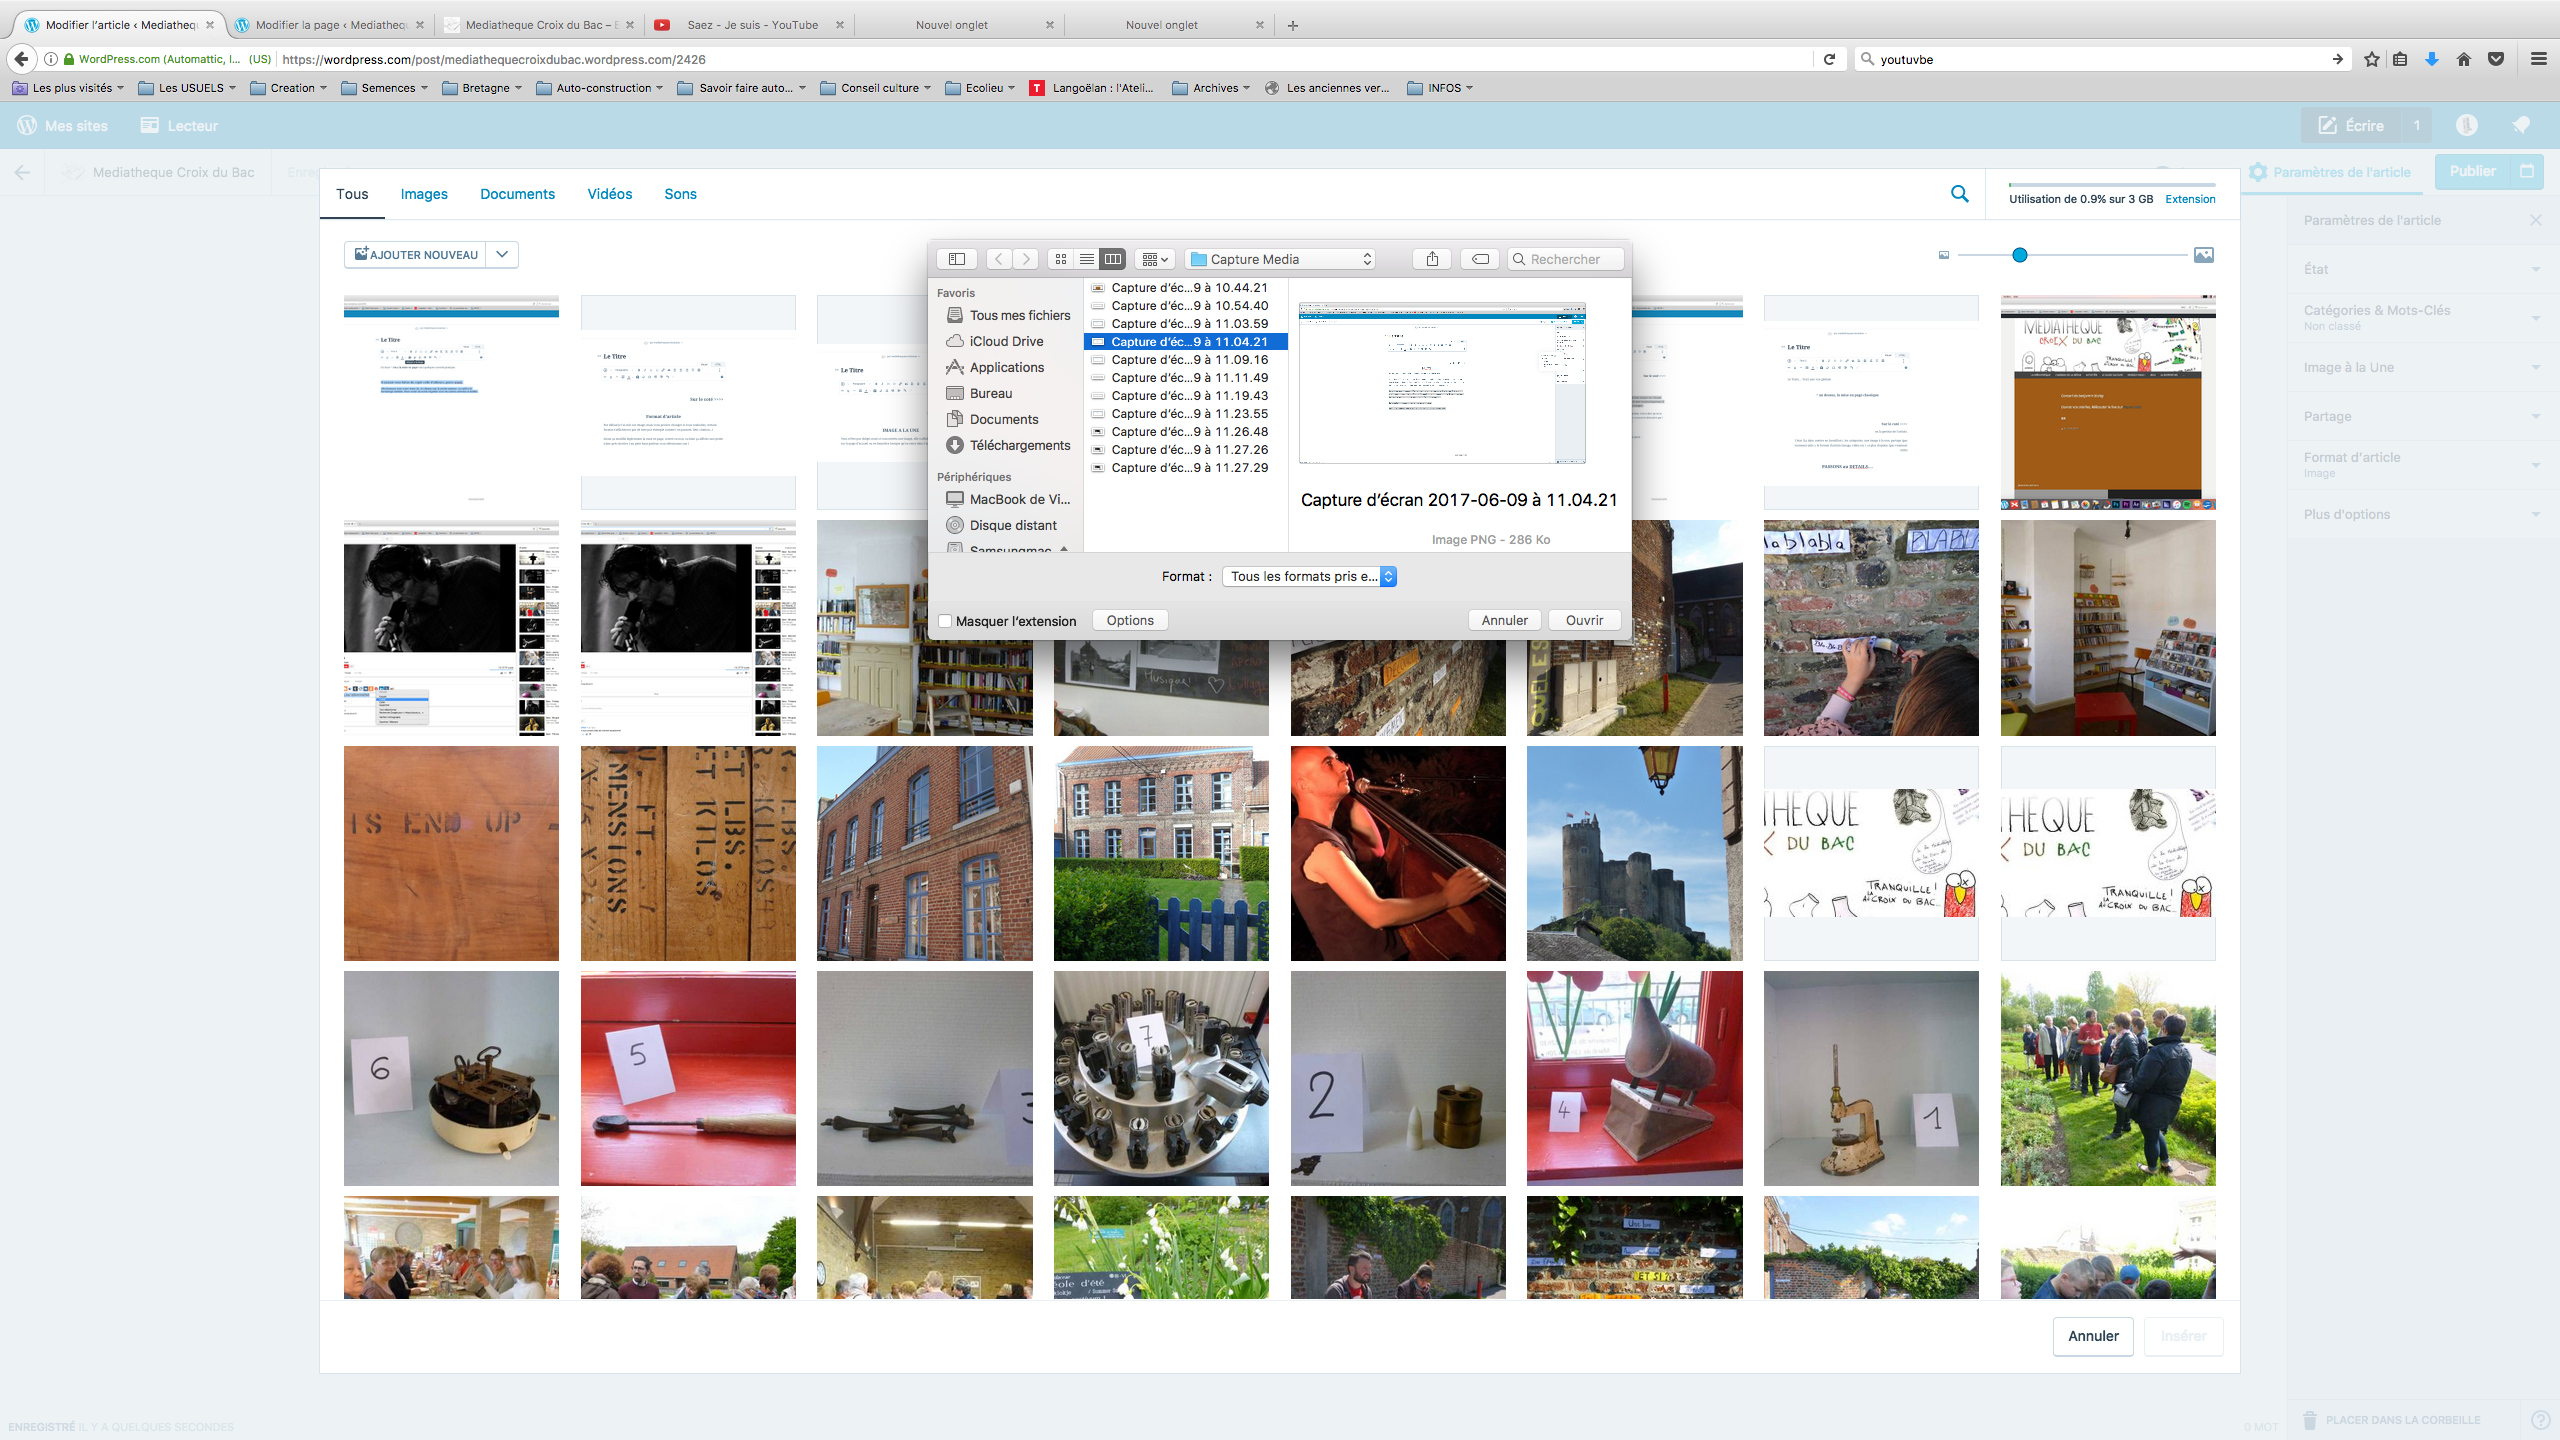The image size is (2560, 1440).
Task: Click the Share icon in file dialog
Action: pyautogui.click(x=1432, y=259)
